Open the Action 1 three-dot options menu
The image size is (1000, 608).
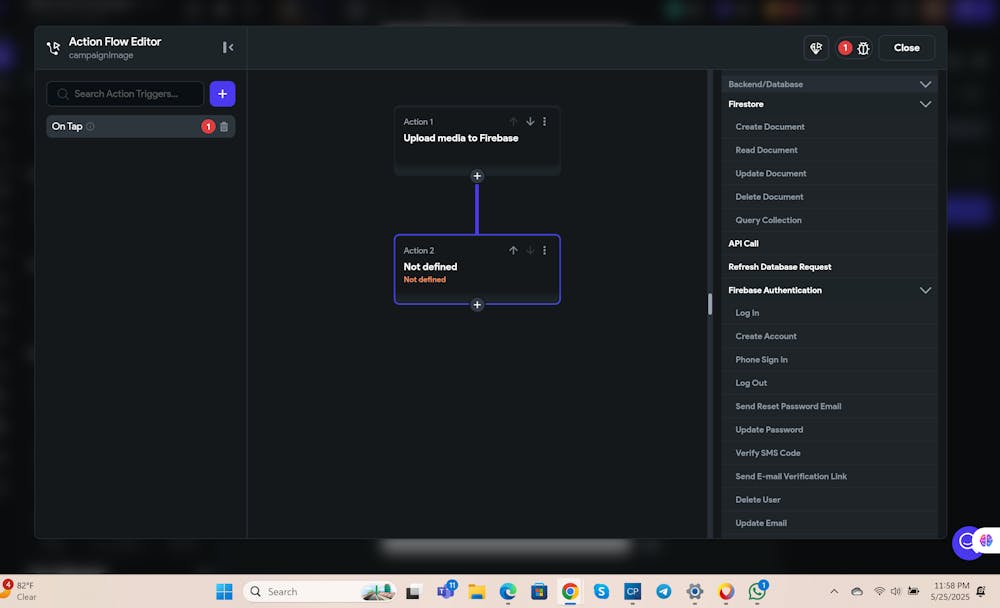[545, 121]
